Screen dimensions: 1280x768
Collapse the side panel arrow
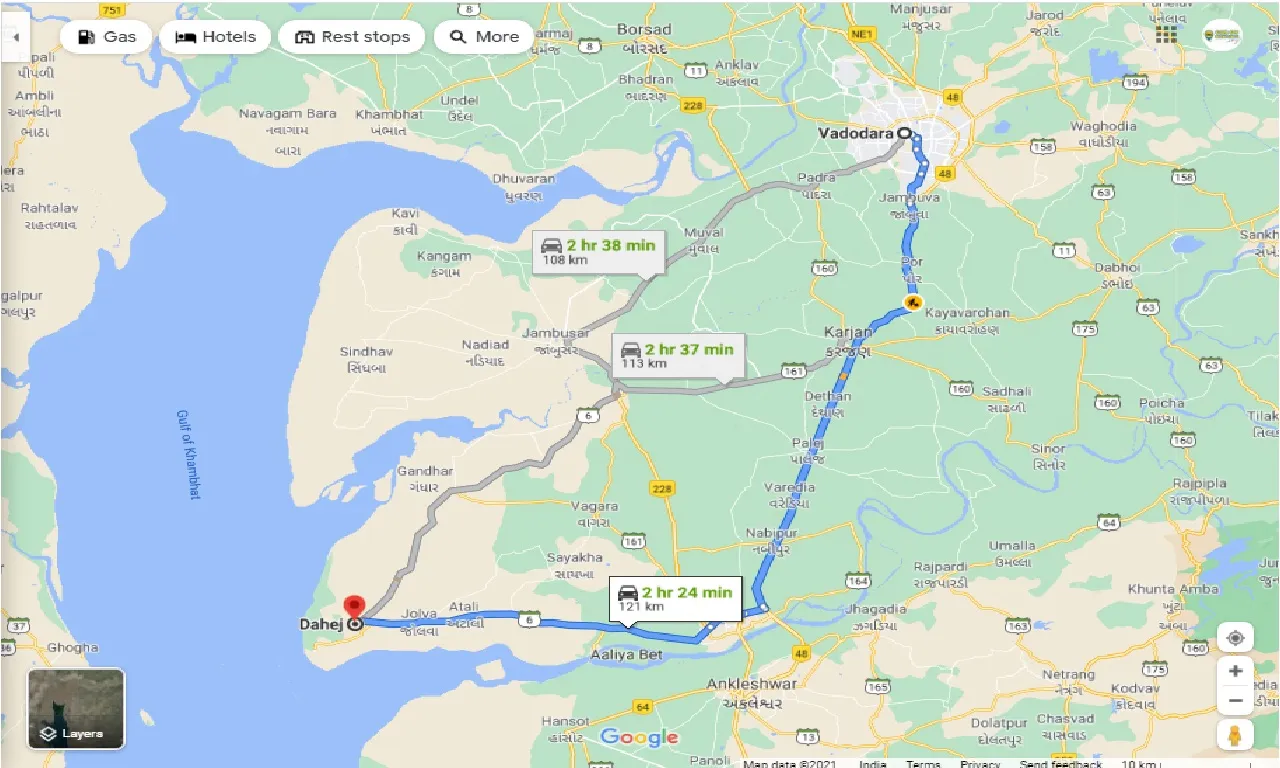point(14,37)
